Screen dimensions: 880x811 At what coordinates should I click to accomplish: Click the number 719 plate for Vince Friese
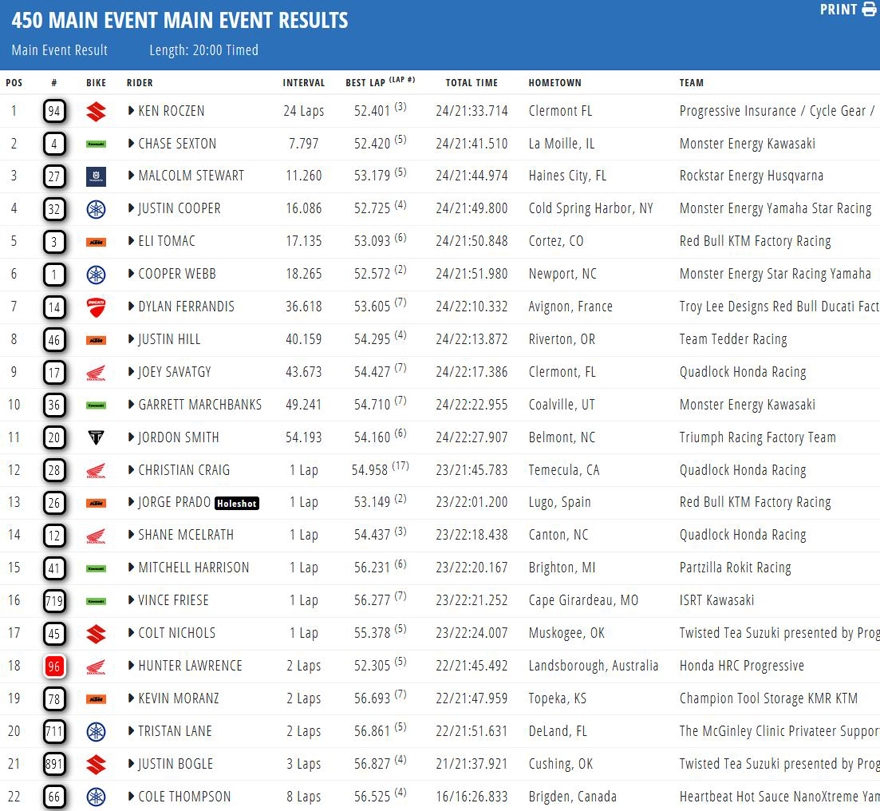(56, 601)
